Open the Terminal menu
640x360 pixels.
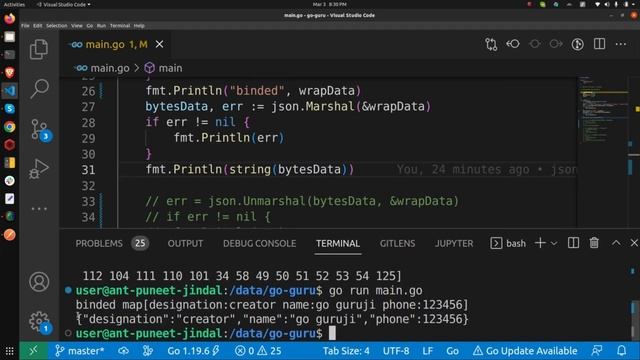pos(120,25)
